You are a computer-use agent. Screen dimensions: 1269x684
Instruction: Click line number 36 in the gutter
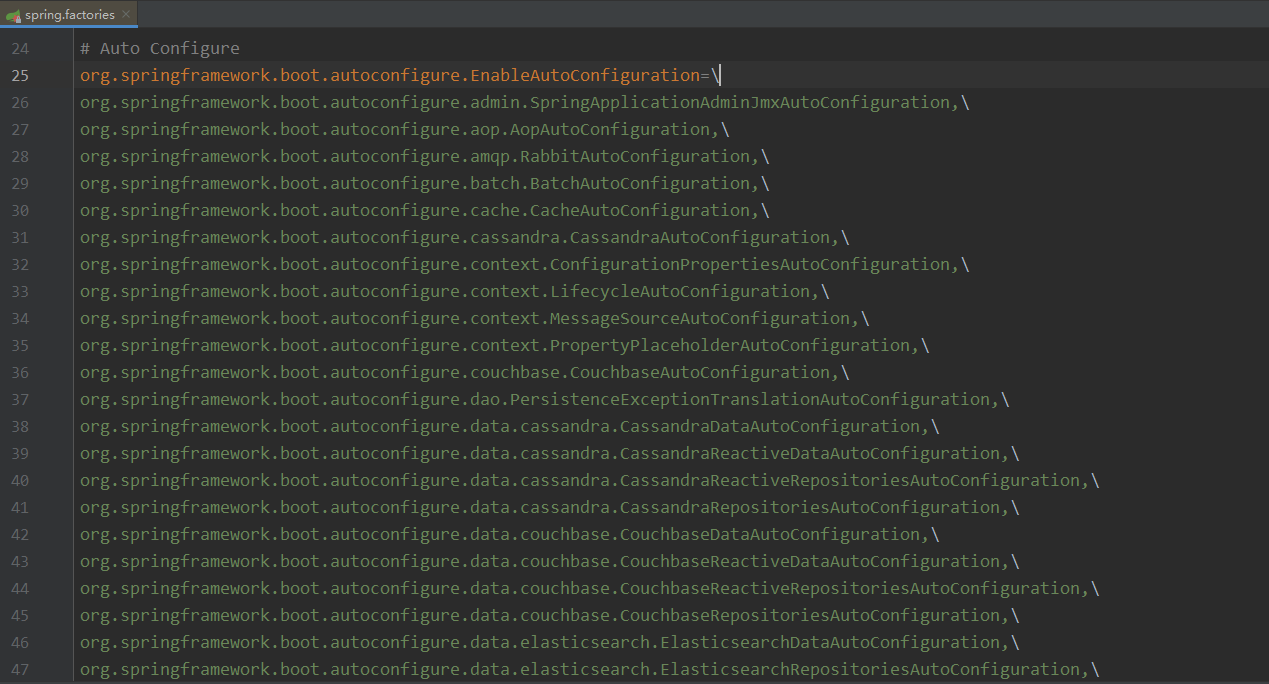tap(20, 373)
